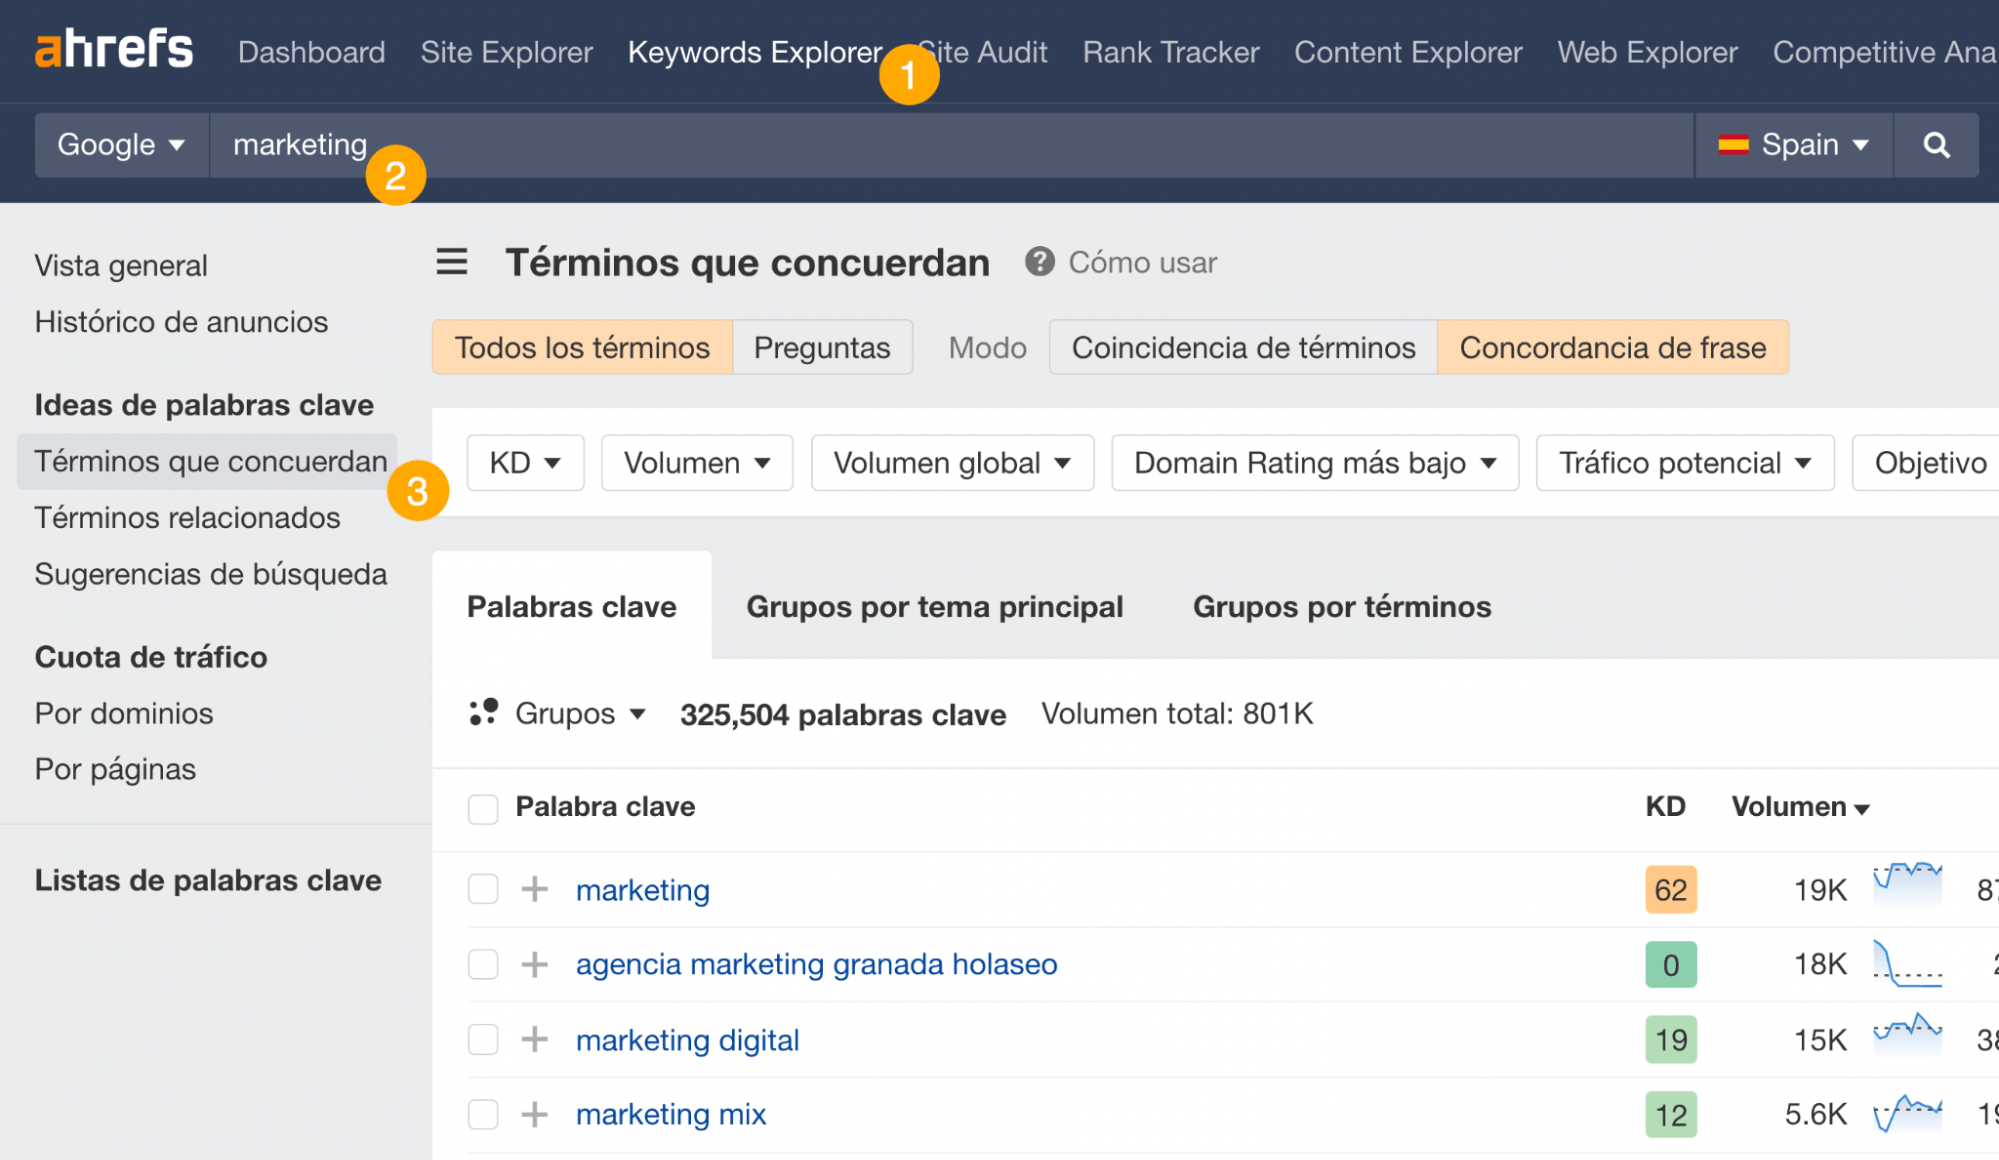Check 'agencia marketing granada holaseo' keyword
This screenshot has height=1160, width=1999.
[x=483, y=964]
